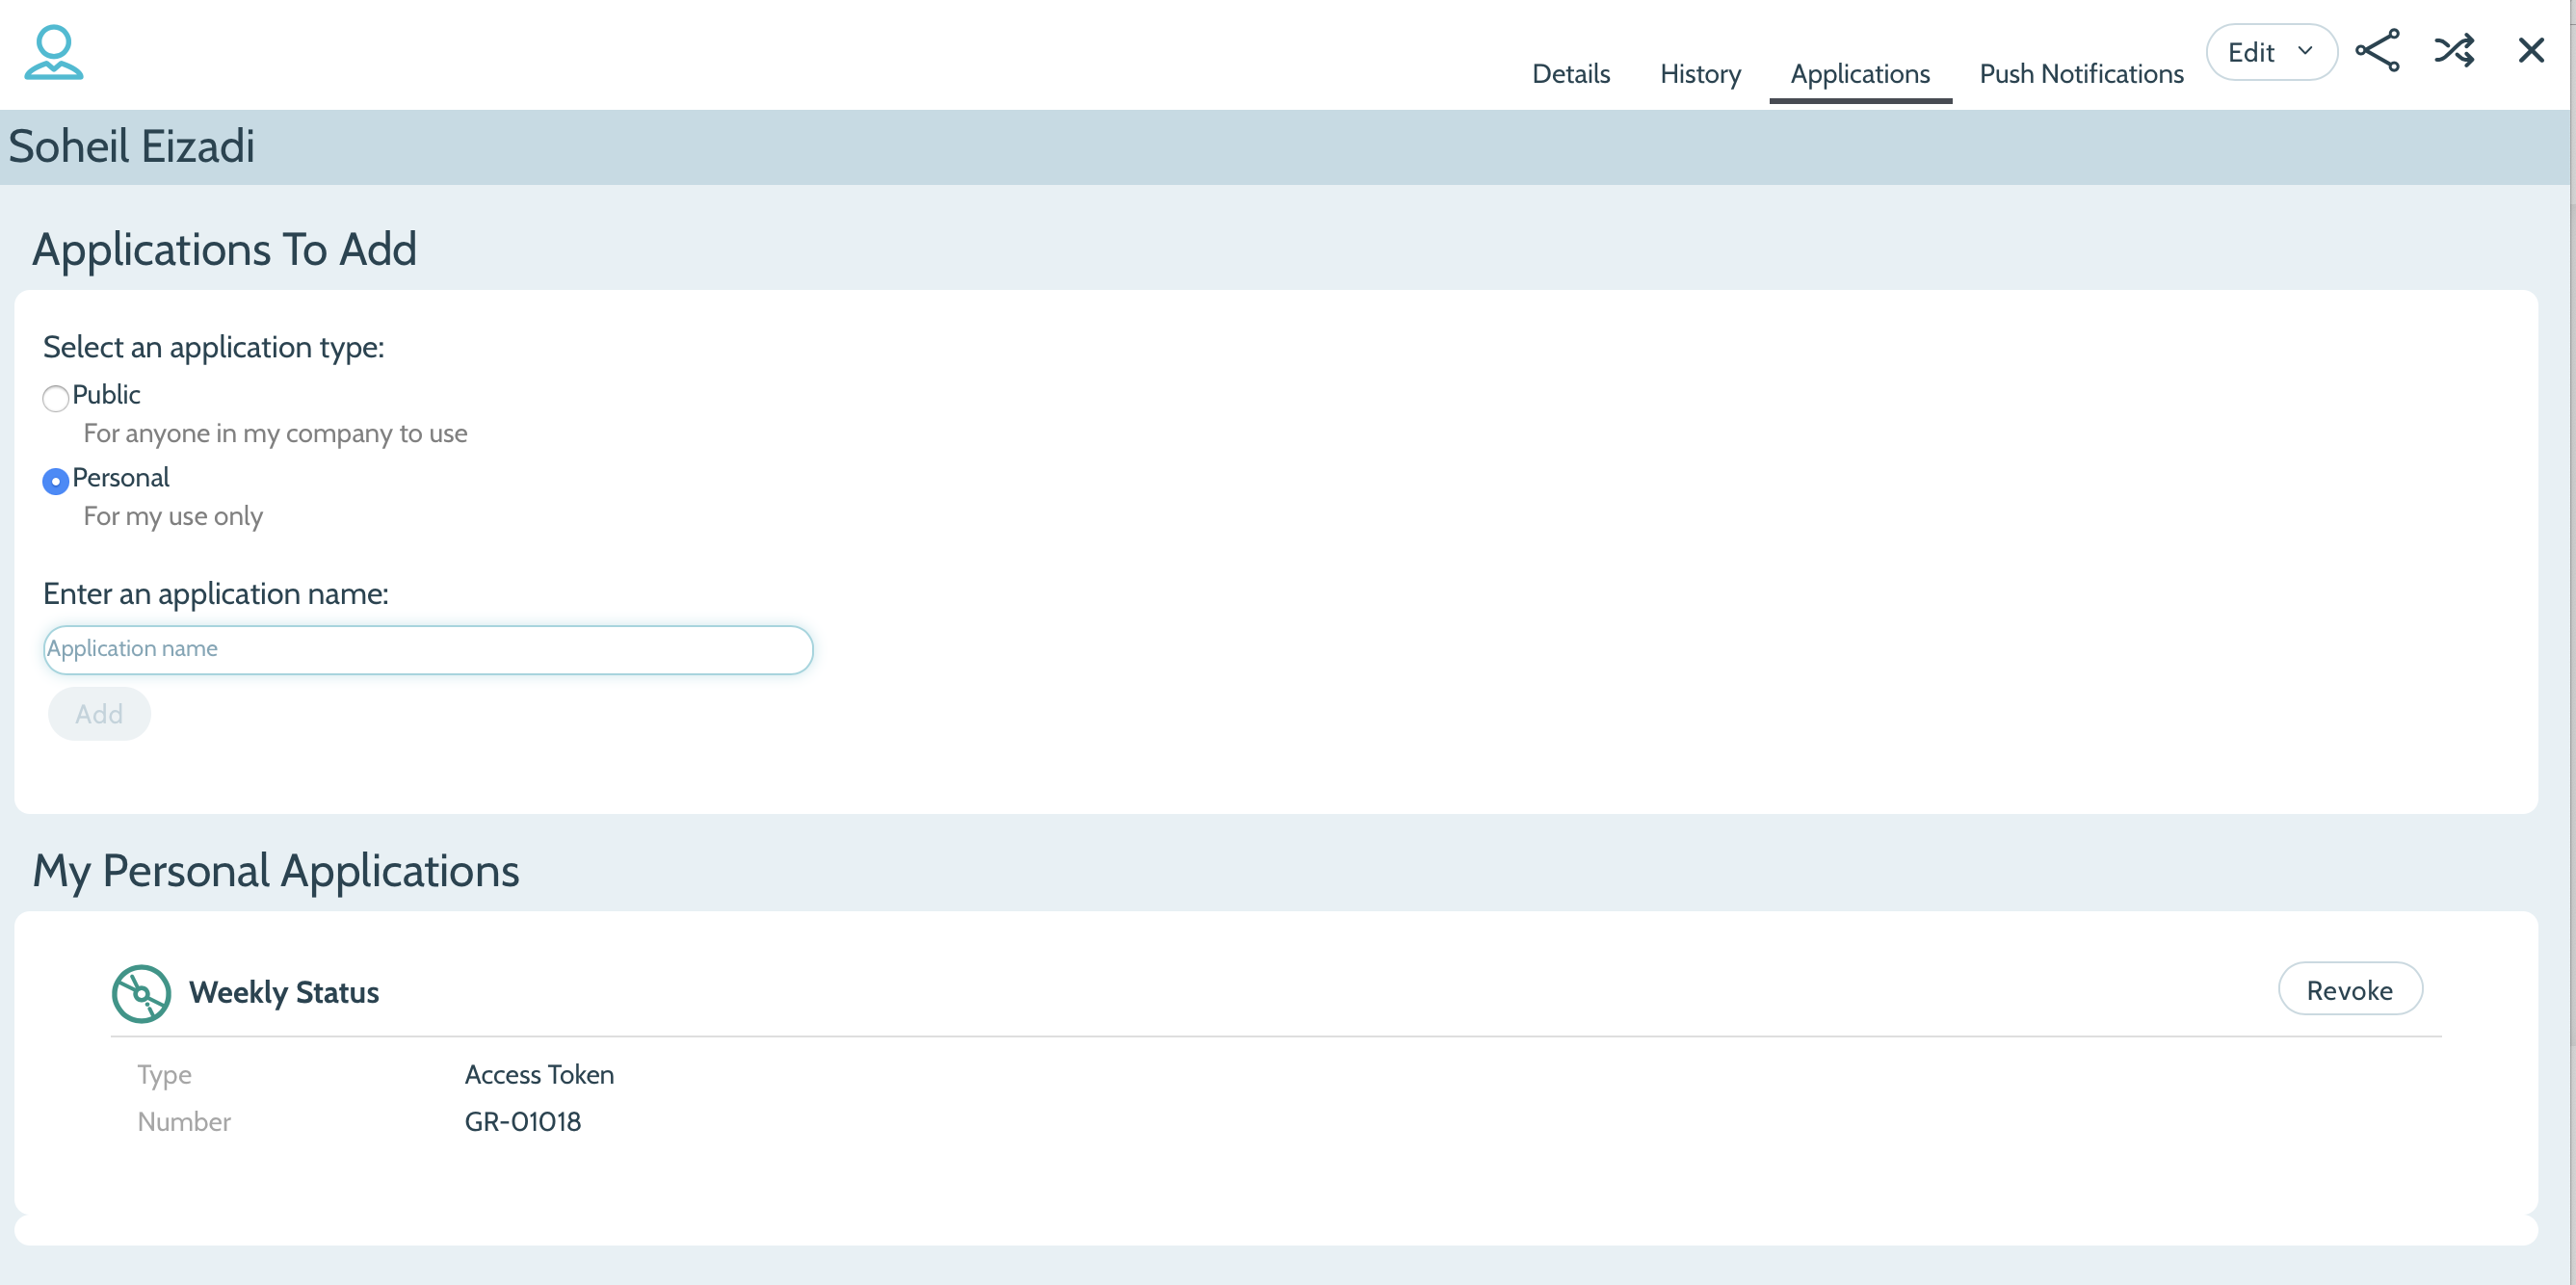The image size is (2576, 1285).
Task: Click the share icon in header
Action: tap(2377, 51)
